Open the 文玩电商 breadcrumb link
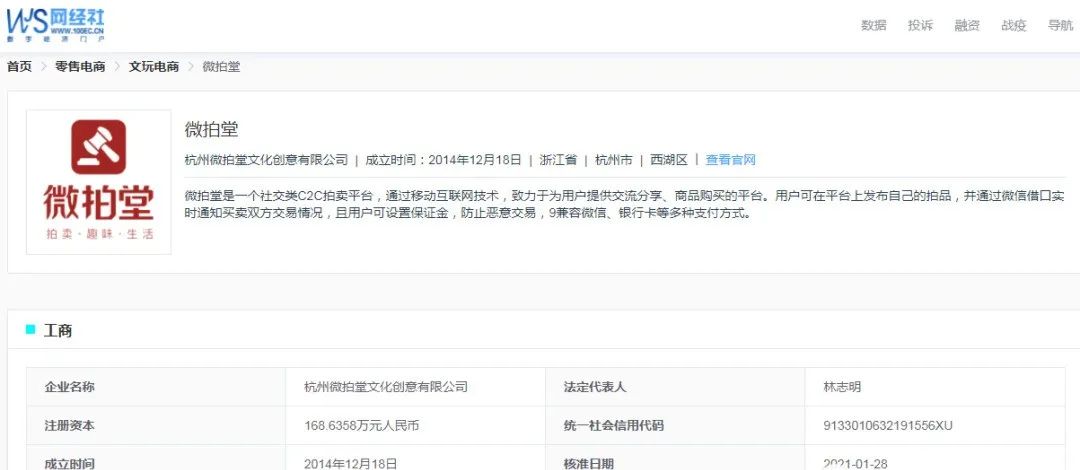The height and width of the screenshot is (470, 1080). 154,67
